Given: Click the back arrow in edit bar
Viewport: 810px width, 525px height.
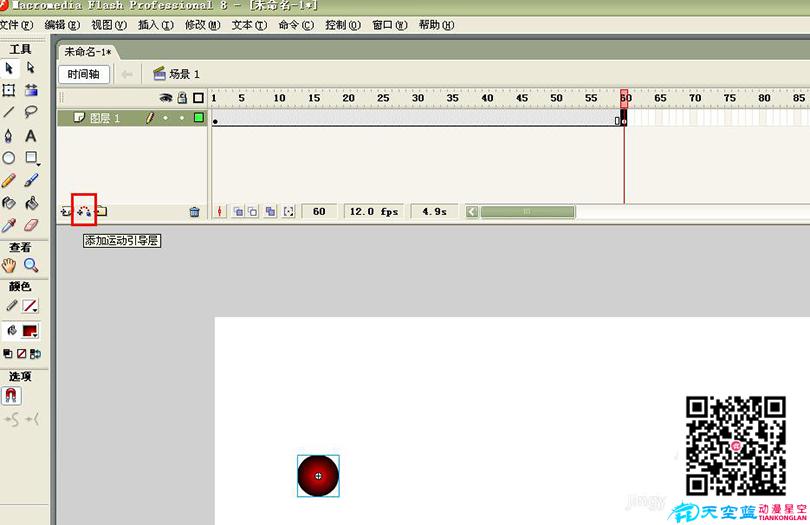Looking at the screenshot, I should [127, 74].
